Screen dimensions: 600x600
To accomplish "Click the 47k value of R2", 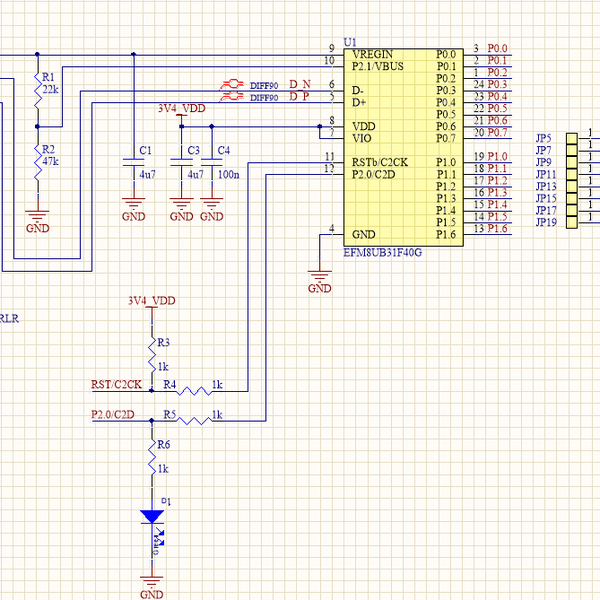I will pyautogui.click(x=51, y=161).
